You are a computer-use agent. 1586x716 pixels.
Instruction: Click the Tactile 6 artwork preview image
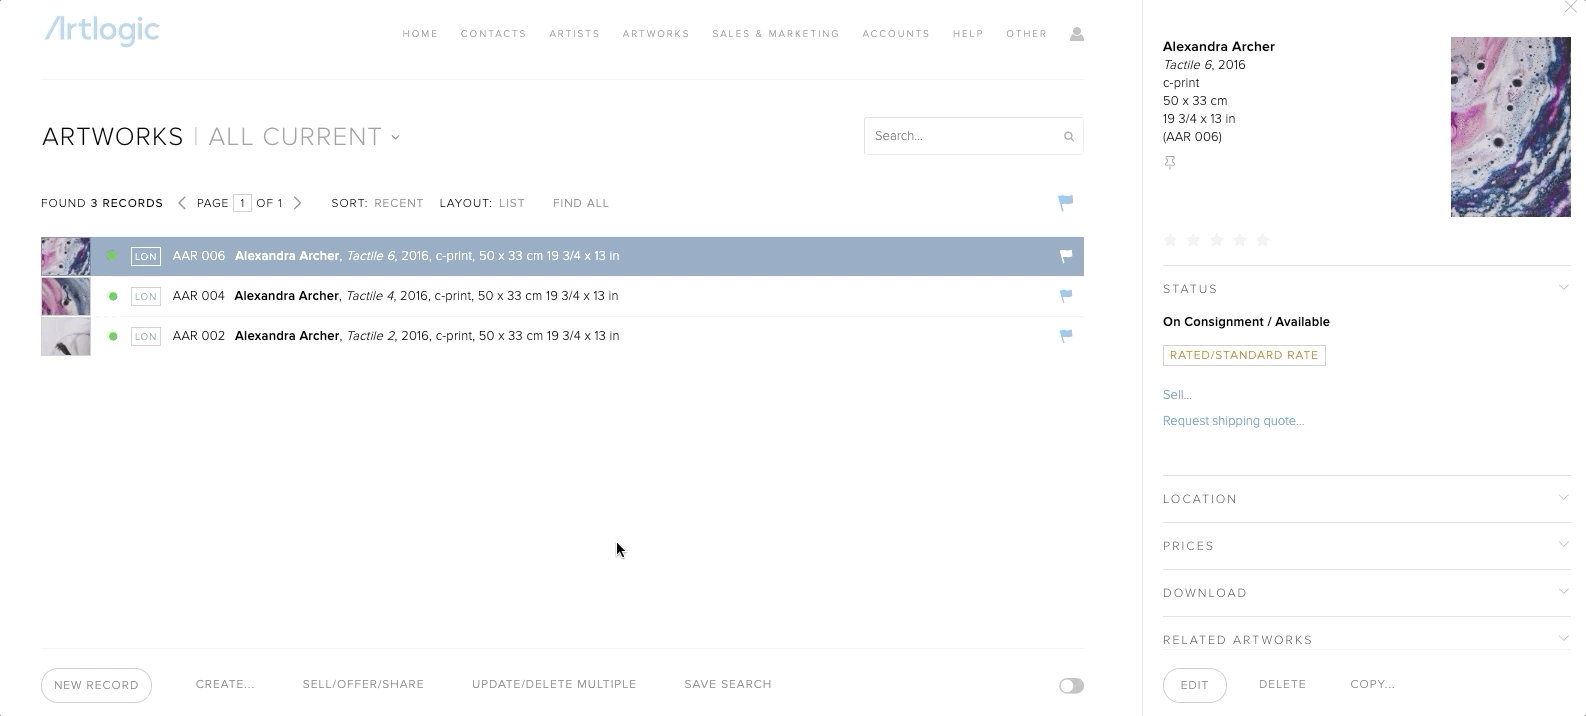tap(1510, 127)
